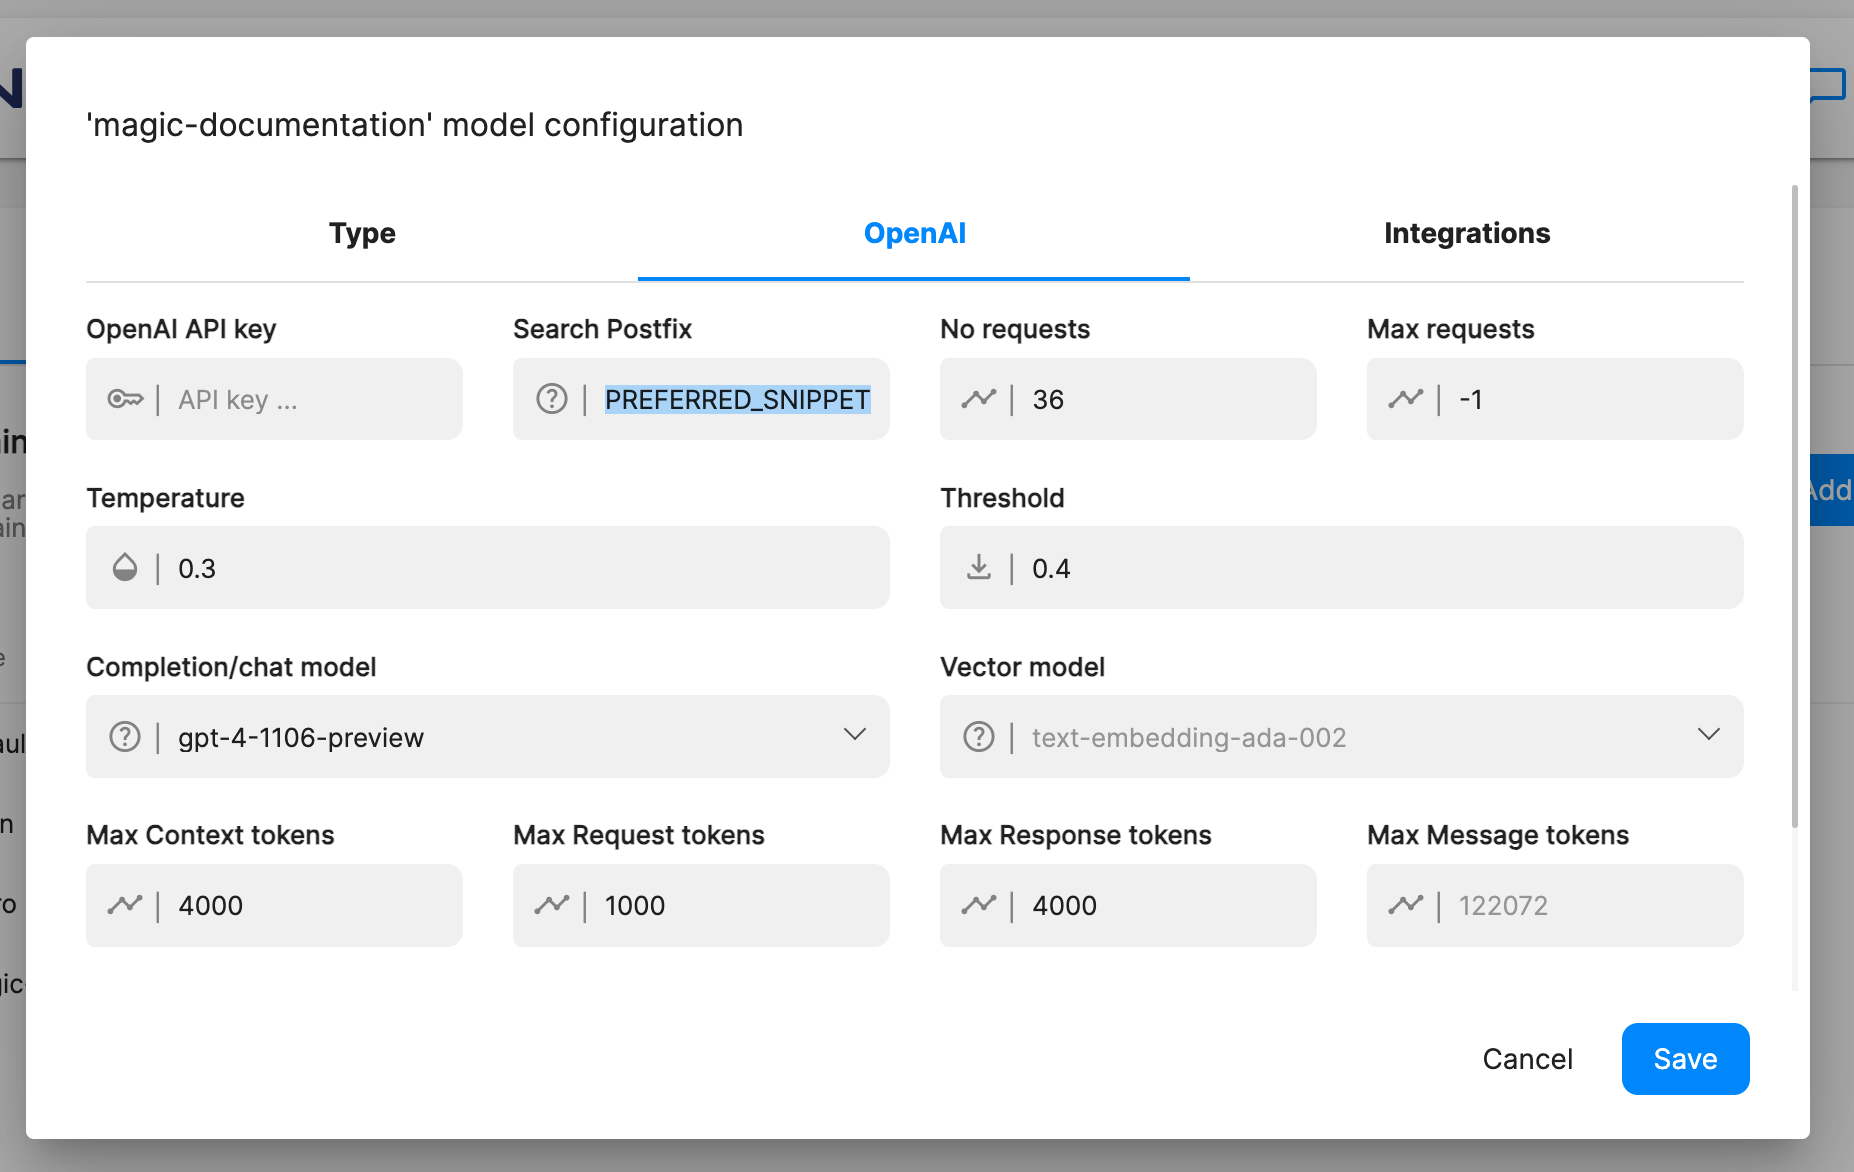Click the key icon in OpenAI API key field
The width and height of the screenshot is (1854, 1172).
[x=125, y=400]
